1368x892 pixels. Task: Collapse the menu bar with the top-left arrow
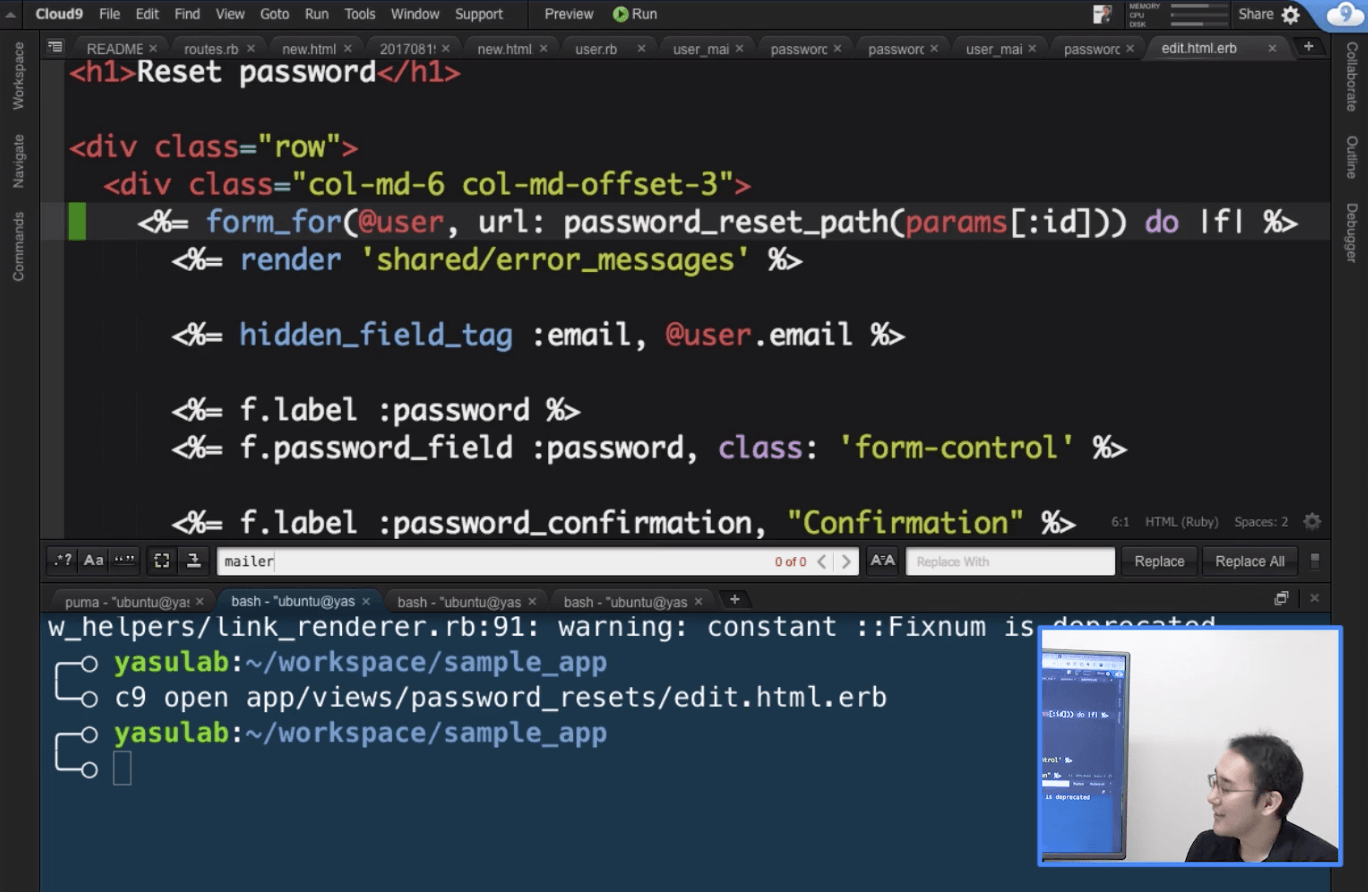11,14
